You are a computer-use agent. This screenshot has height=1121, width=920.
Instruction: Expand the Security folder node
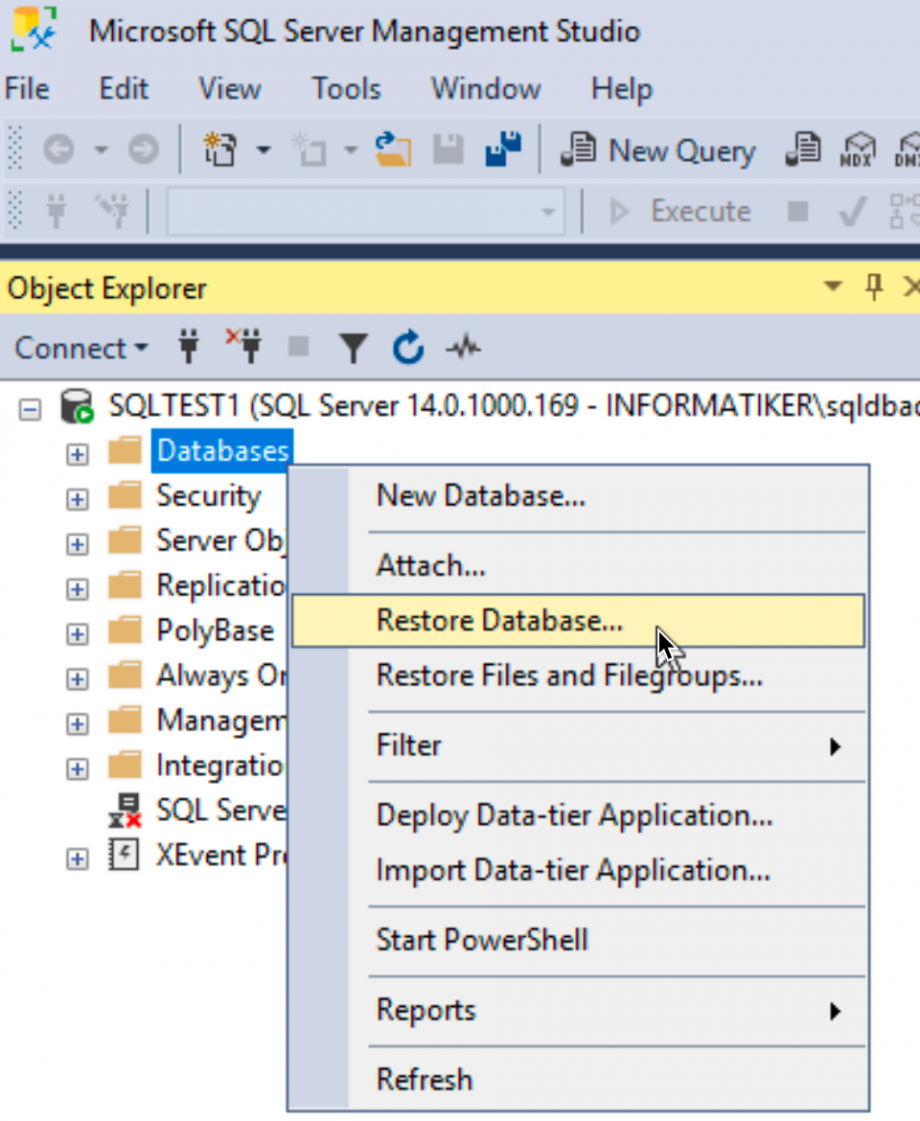(x=77, y=498)
